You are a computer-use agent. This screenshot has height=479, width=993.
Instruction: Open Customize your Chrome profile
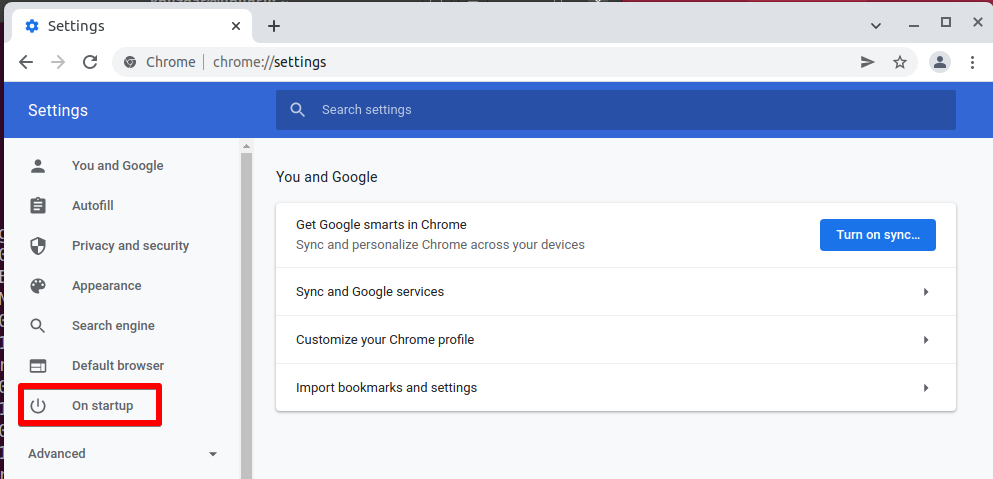pos(616,340)
